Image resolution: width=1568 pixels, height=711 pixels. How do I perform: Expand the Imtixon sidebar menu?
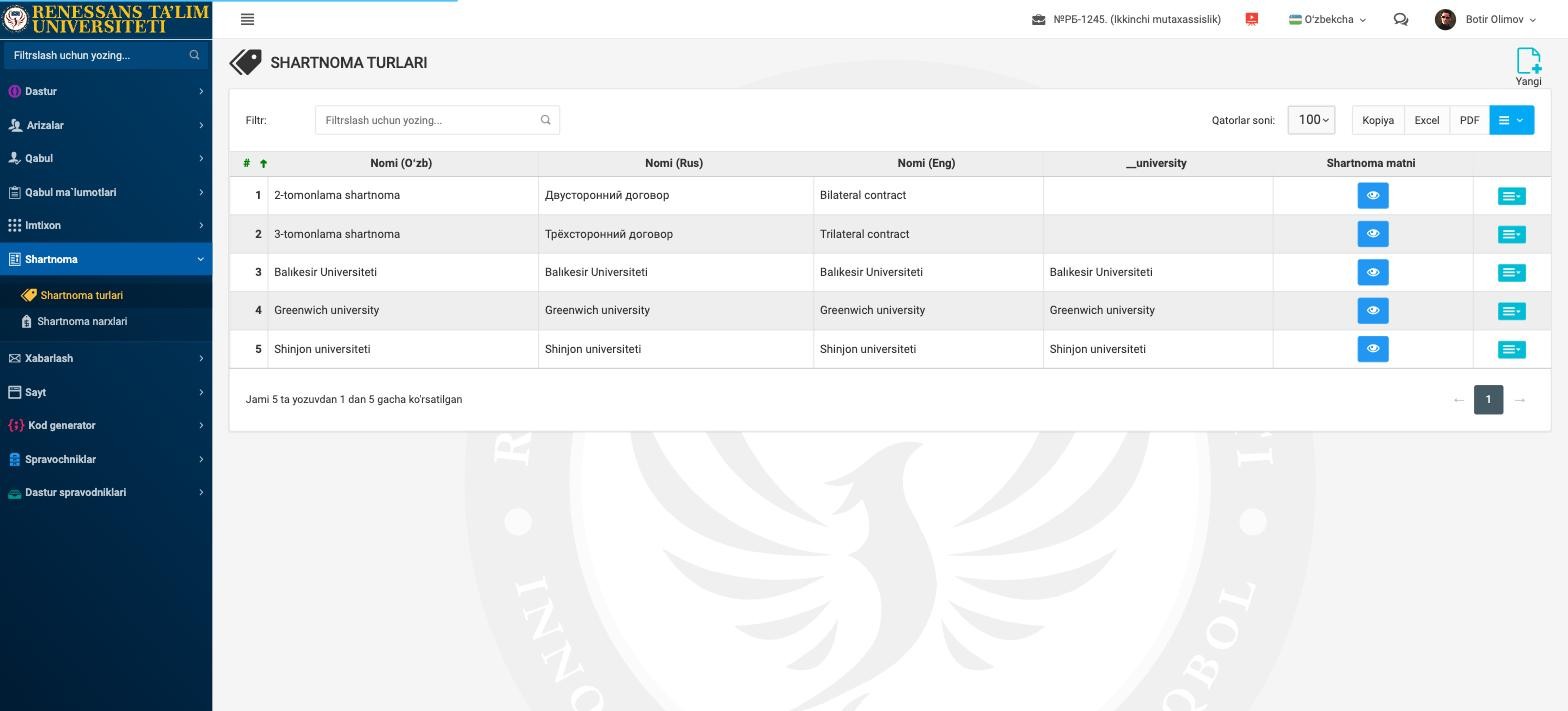106,225
